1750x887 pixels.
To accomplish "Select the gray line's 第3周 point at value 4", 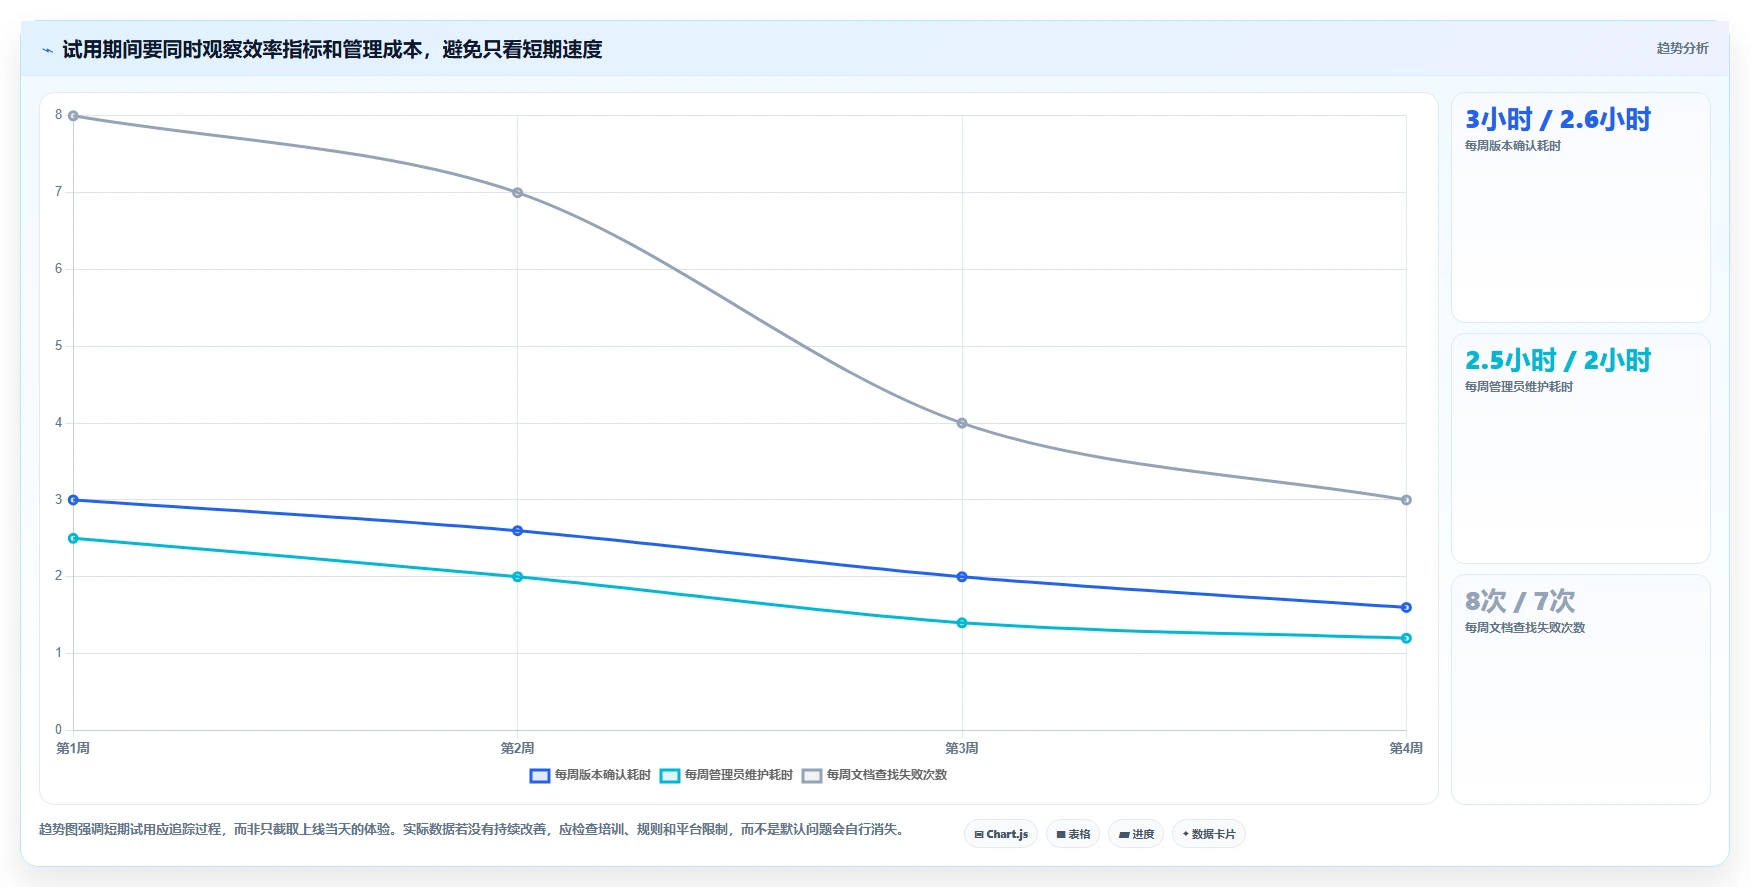I will coord(962,423).
